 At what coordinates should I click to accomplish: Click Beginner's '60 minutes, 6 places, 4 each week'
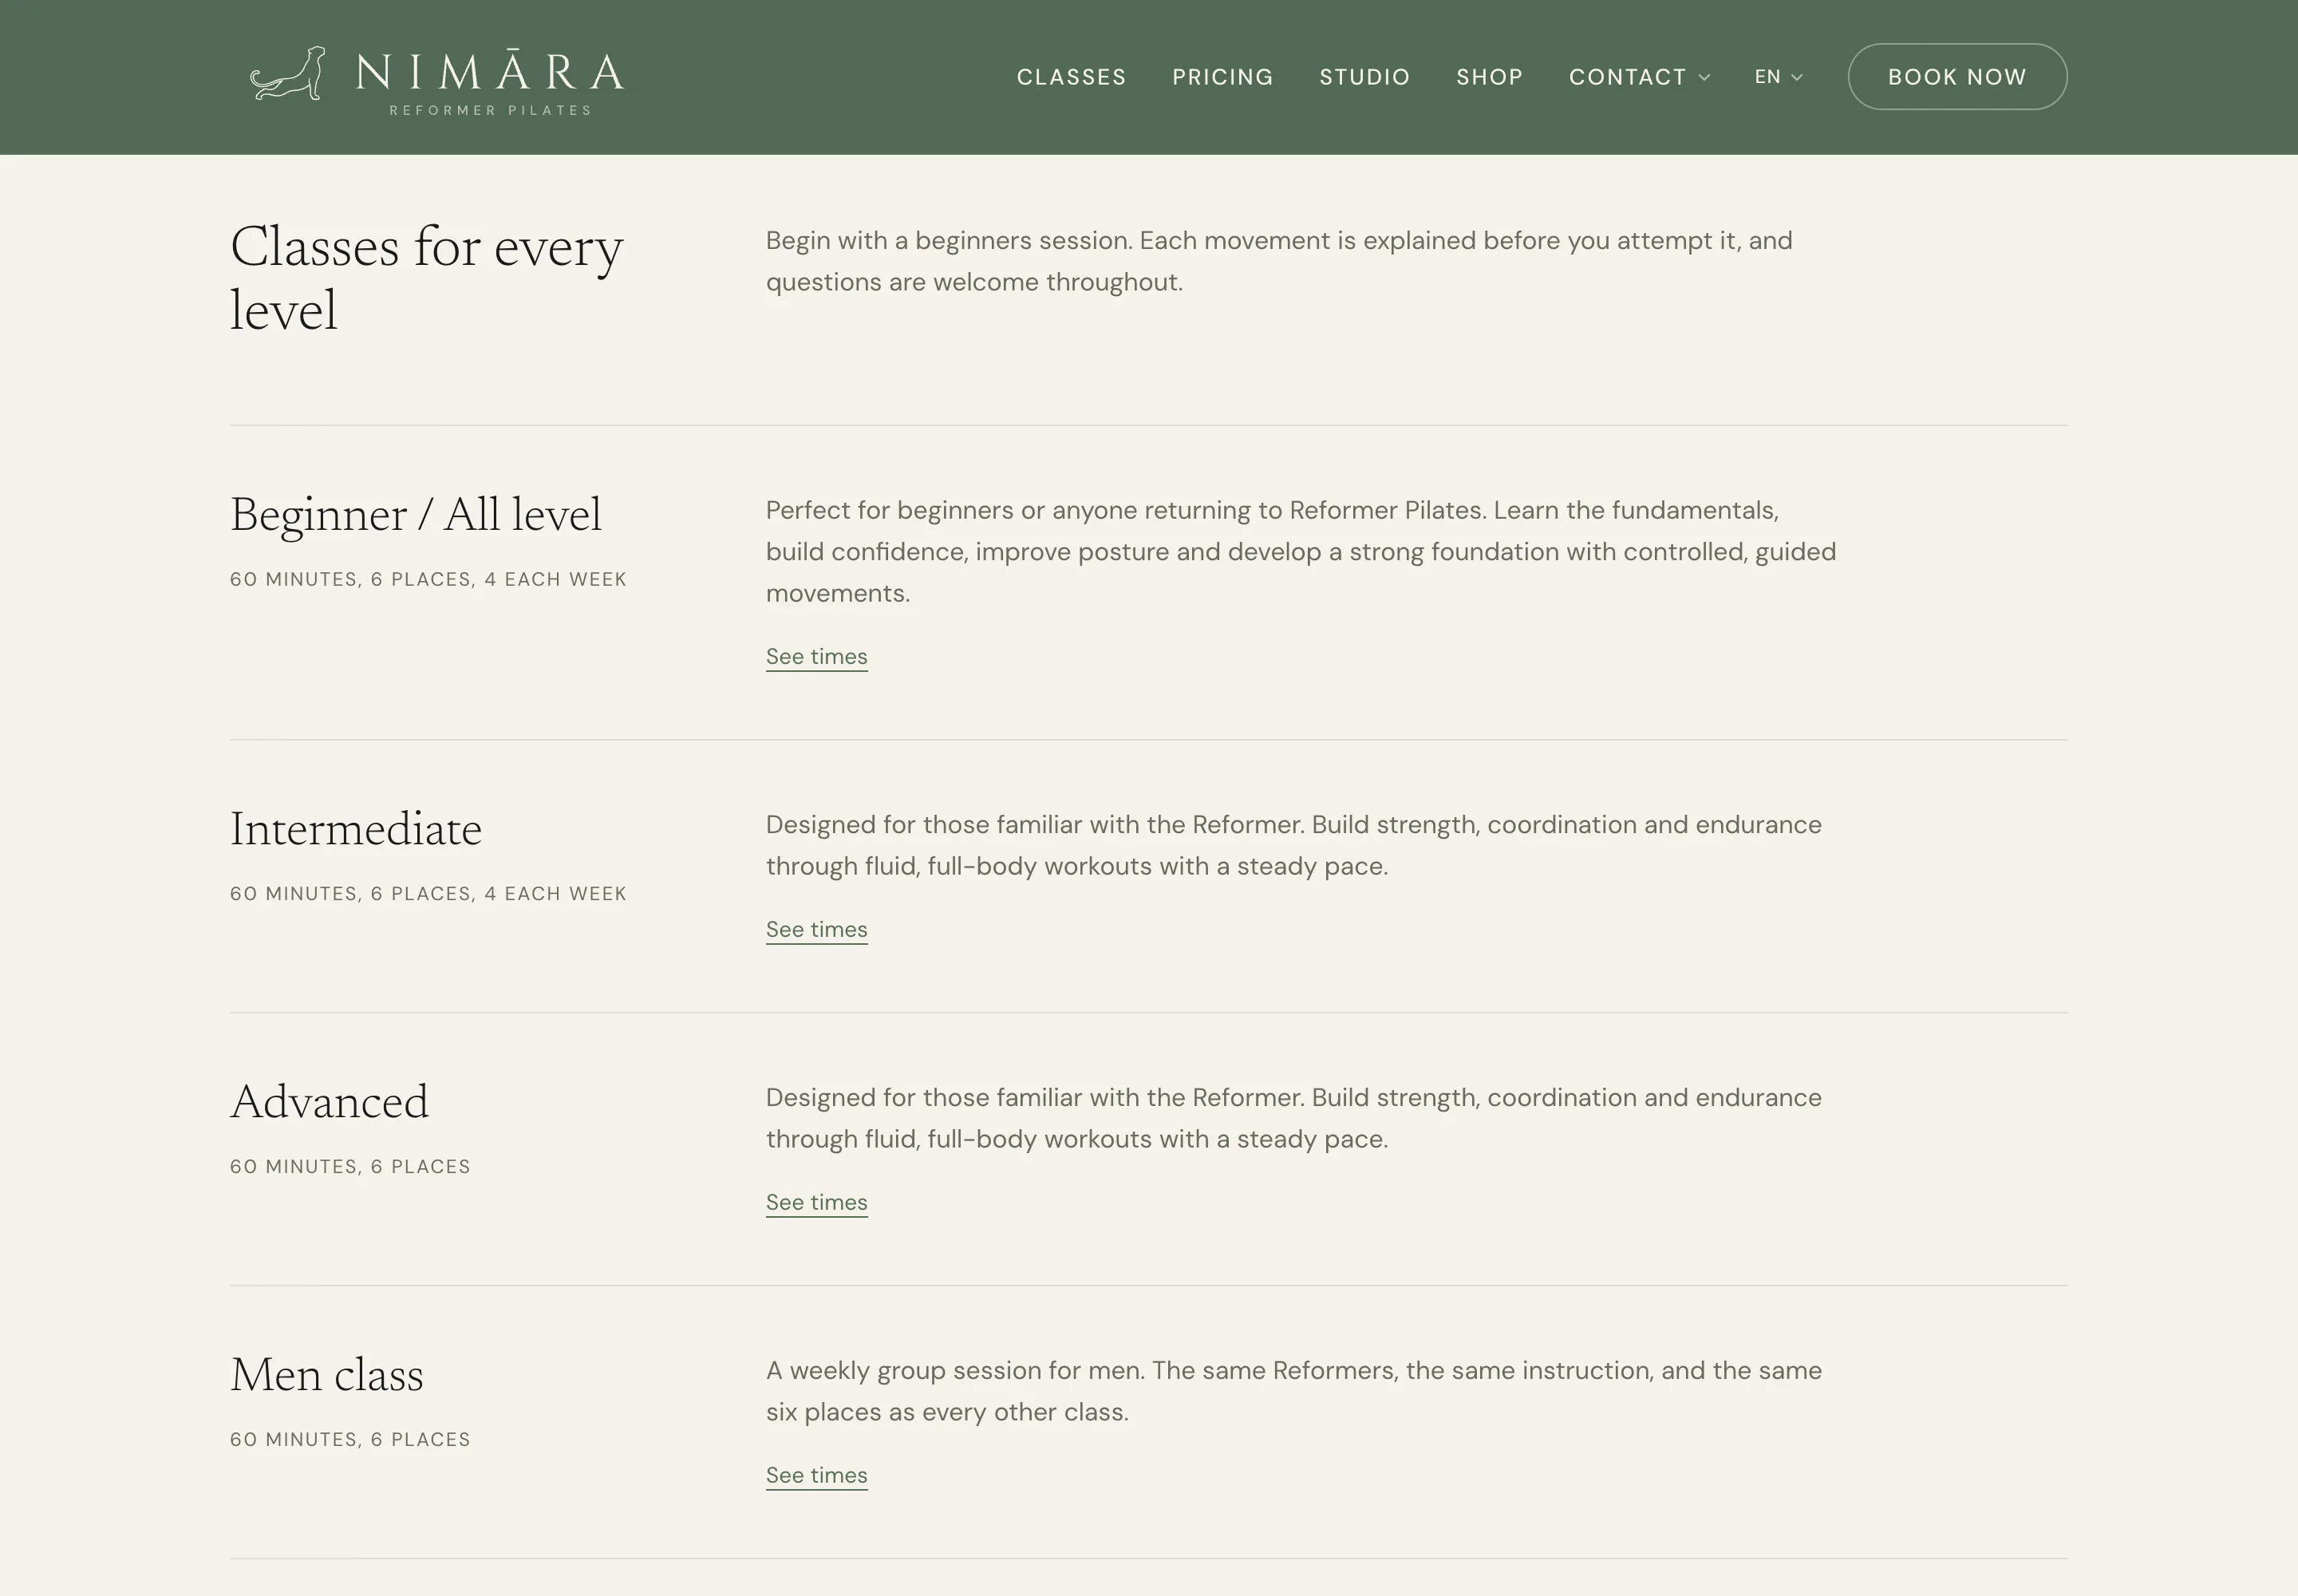pyautogui.click(x=428, y=580)
